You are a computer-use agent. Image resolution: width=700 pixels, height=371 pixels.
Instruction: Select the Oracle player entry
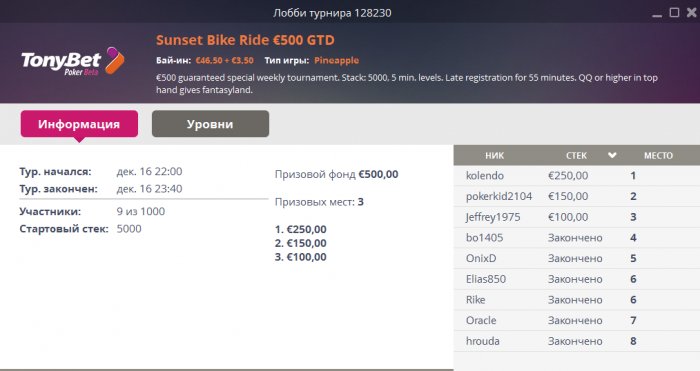point(577,320)
